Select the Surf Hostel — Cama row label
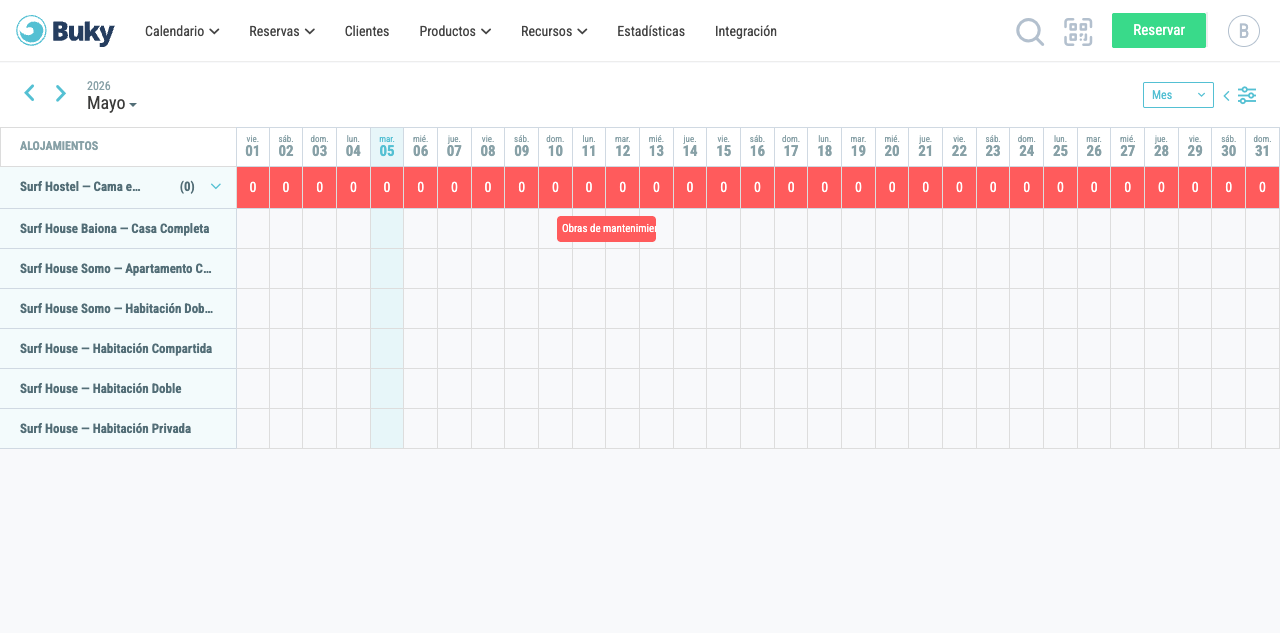The width and height of the screenshot is (1280, 633). (x=80, y=187)
